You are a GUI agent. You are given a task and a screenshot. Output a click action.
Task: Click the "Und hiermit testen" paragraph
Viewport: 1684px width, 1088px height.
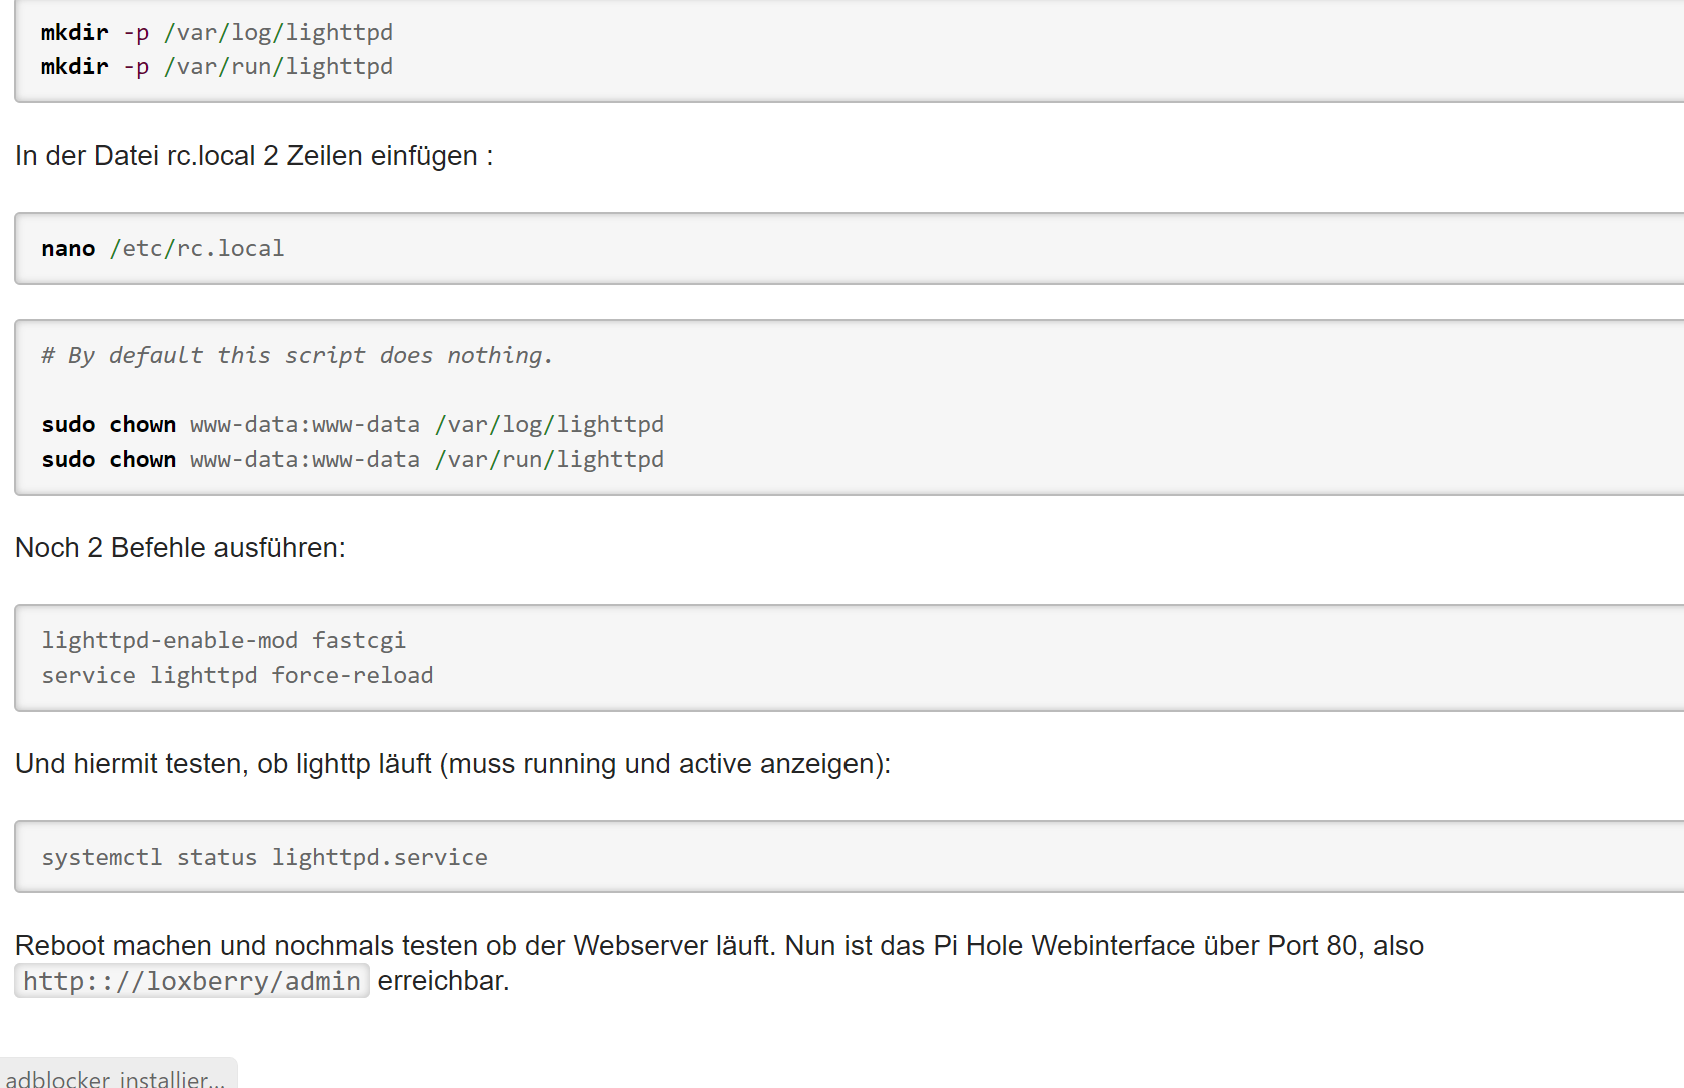tap(453, 764)
